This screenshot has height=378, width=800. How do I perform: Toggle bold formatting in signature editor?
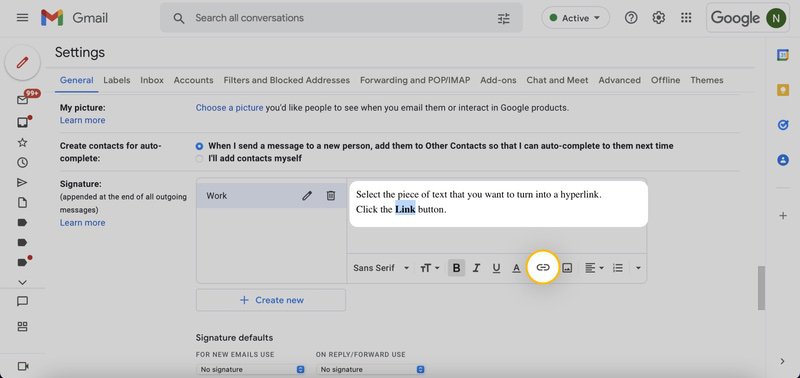[x=457, y=268]
